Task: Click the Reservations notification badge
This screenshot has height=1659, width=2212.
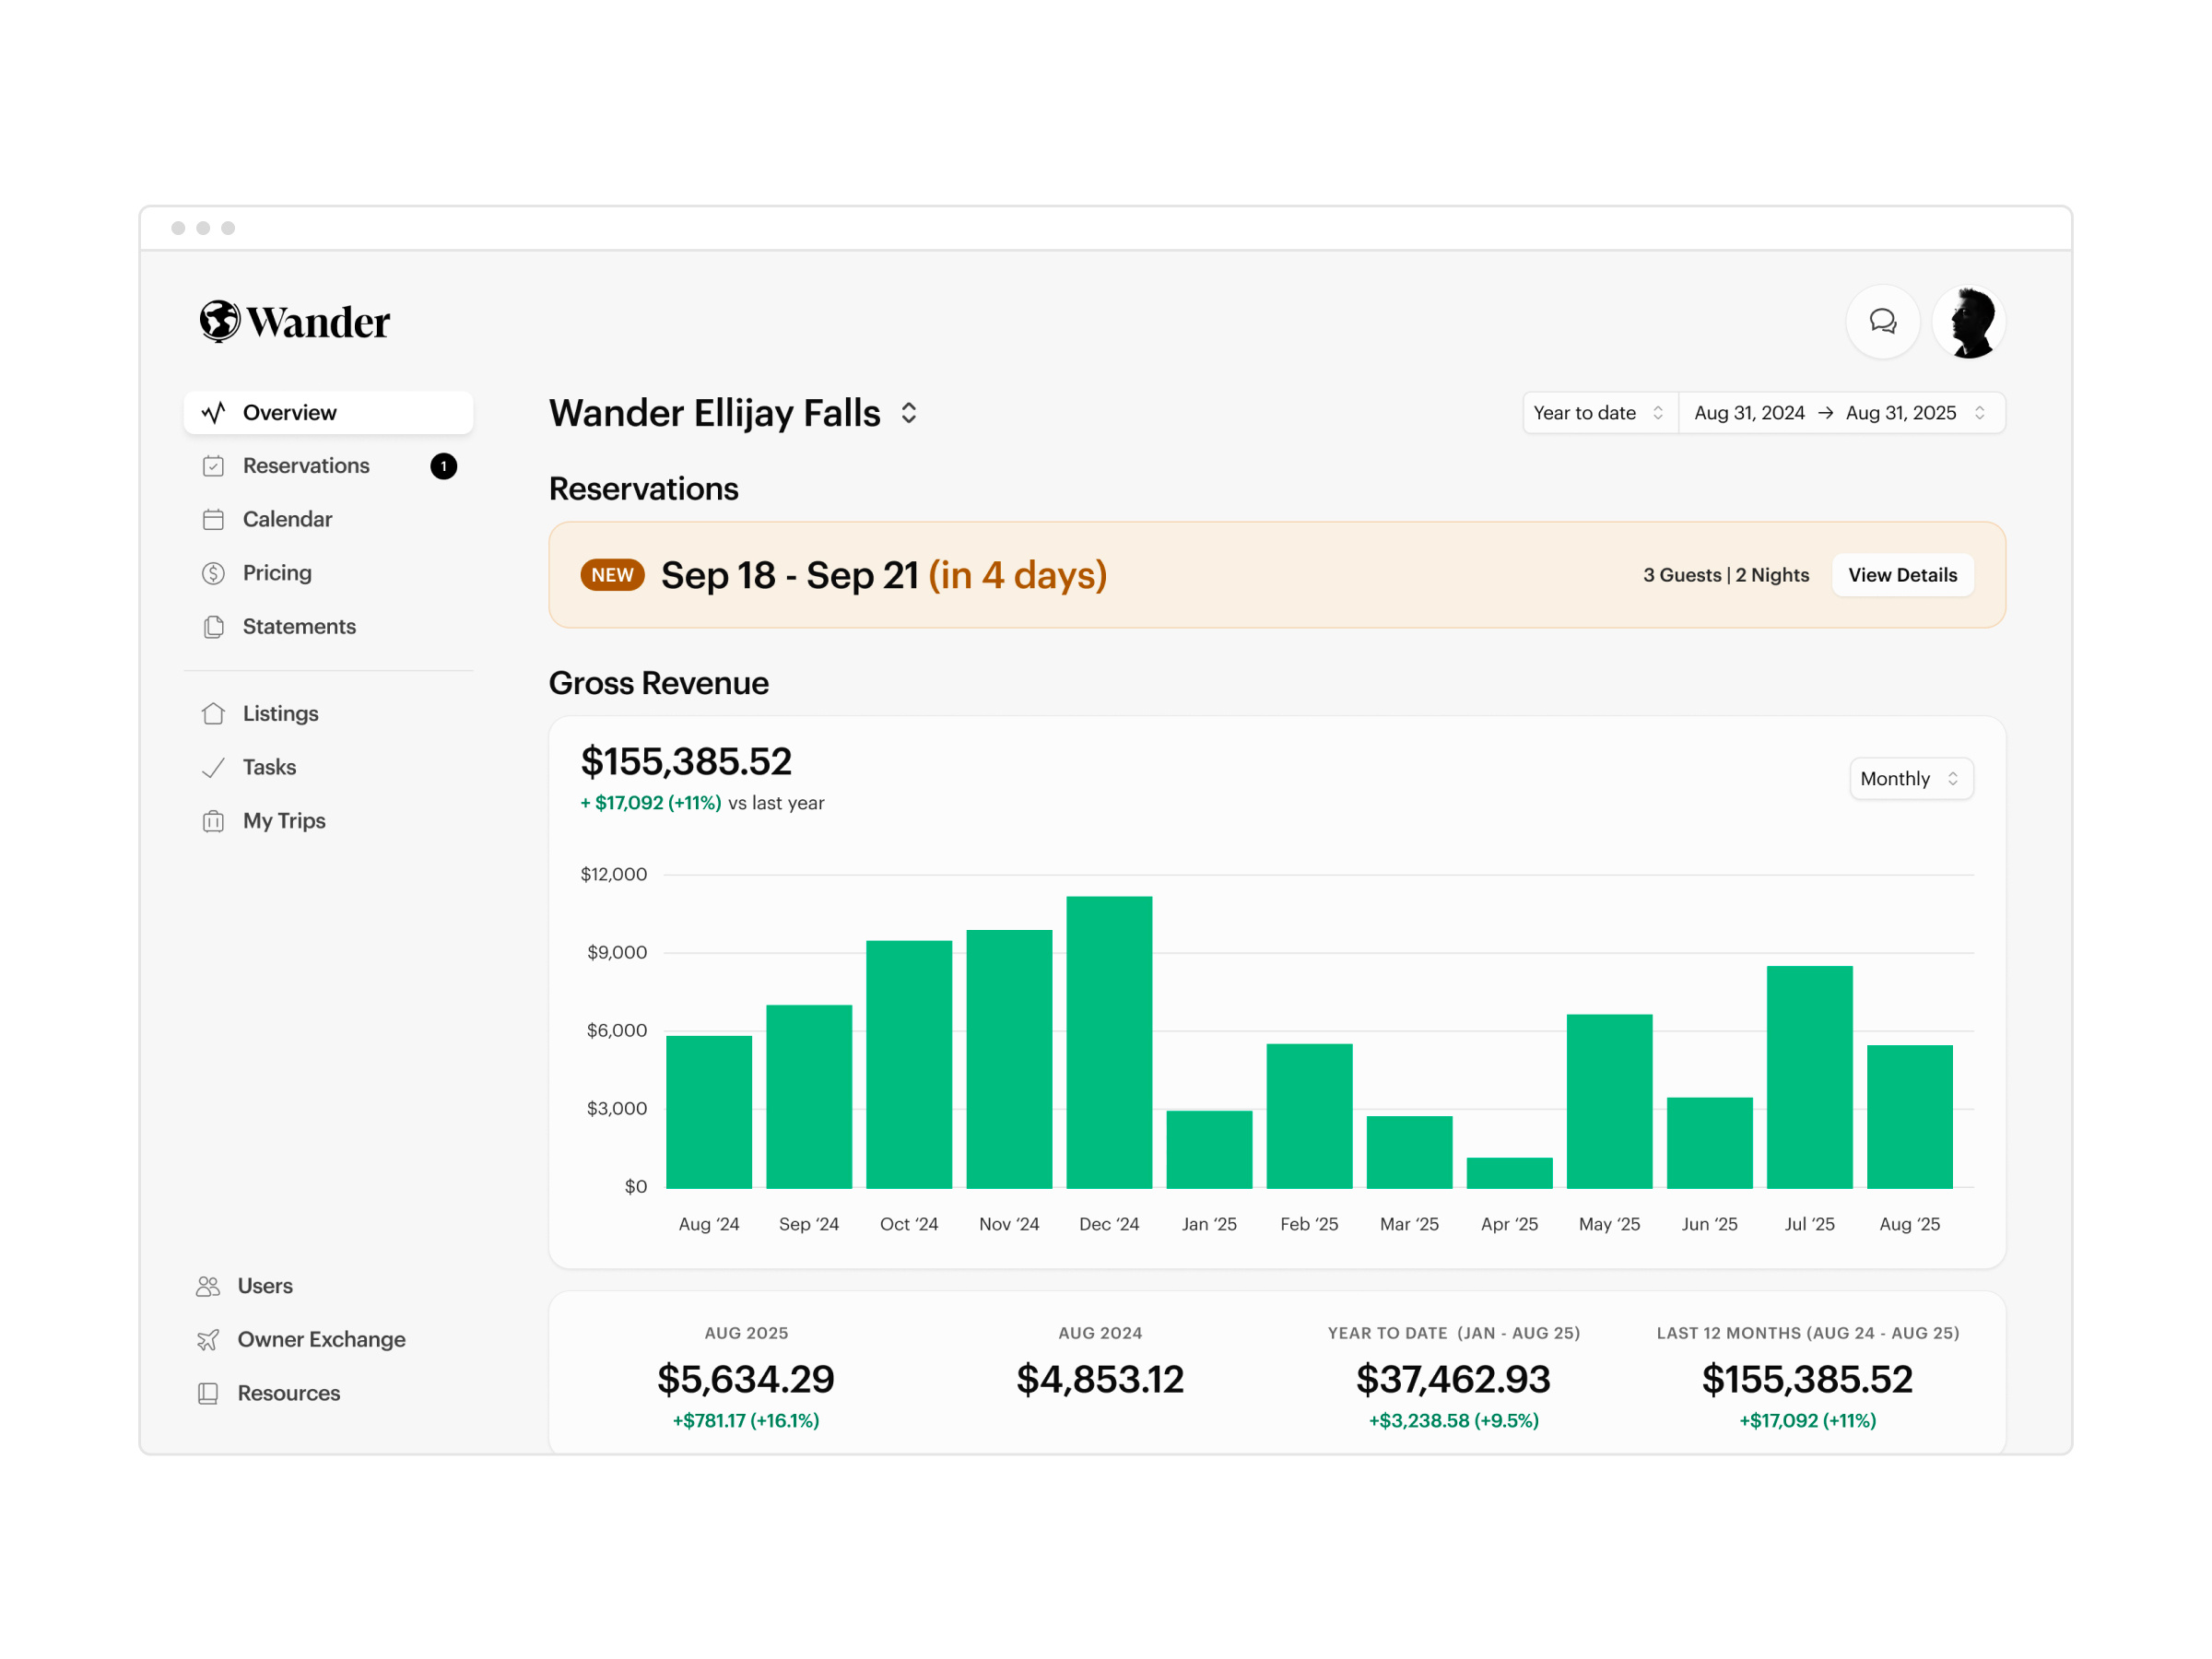Action: pyautogui.click(x=443, y=465)
